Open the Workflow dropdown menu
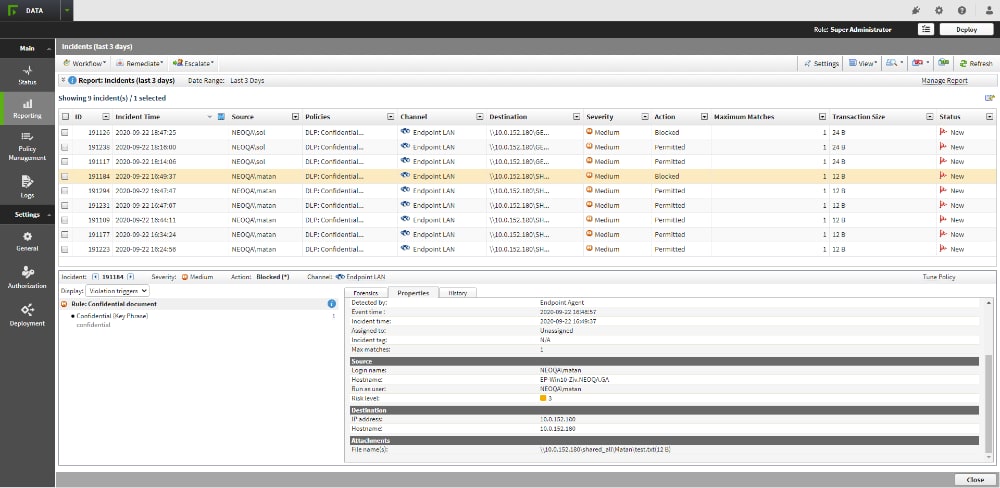 (x=87, y=63)
